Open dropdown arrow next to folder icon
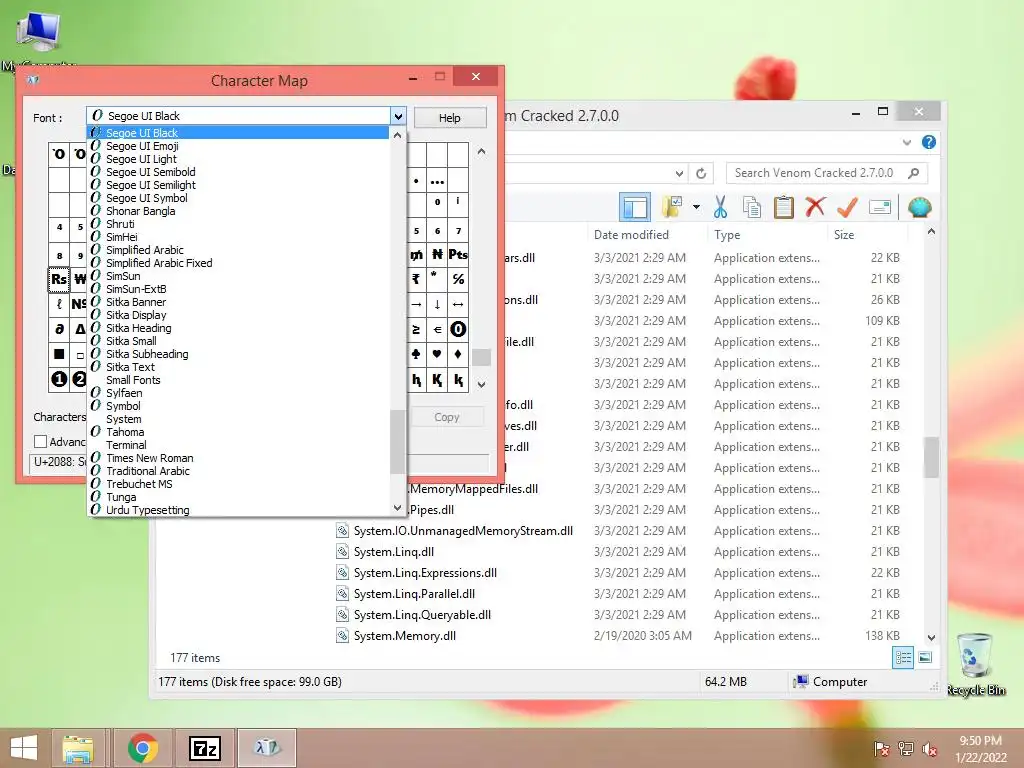 pos(697,207)
